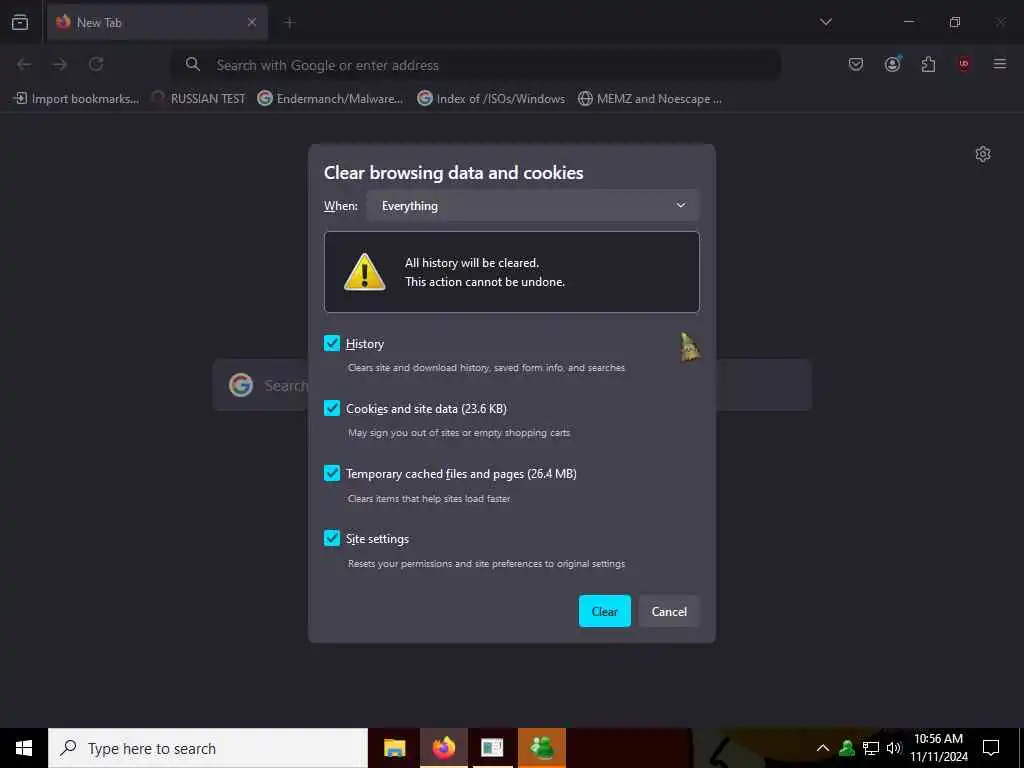Cancel the clear data dialog
This screenshot has height=768, width=1024.
point(669,611)
